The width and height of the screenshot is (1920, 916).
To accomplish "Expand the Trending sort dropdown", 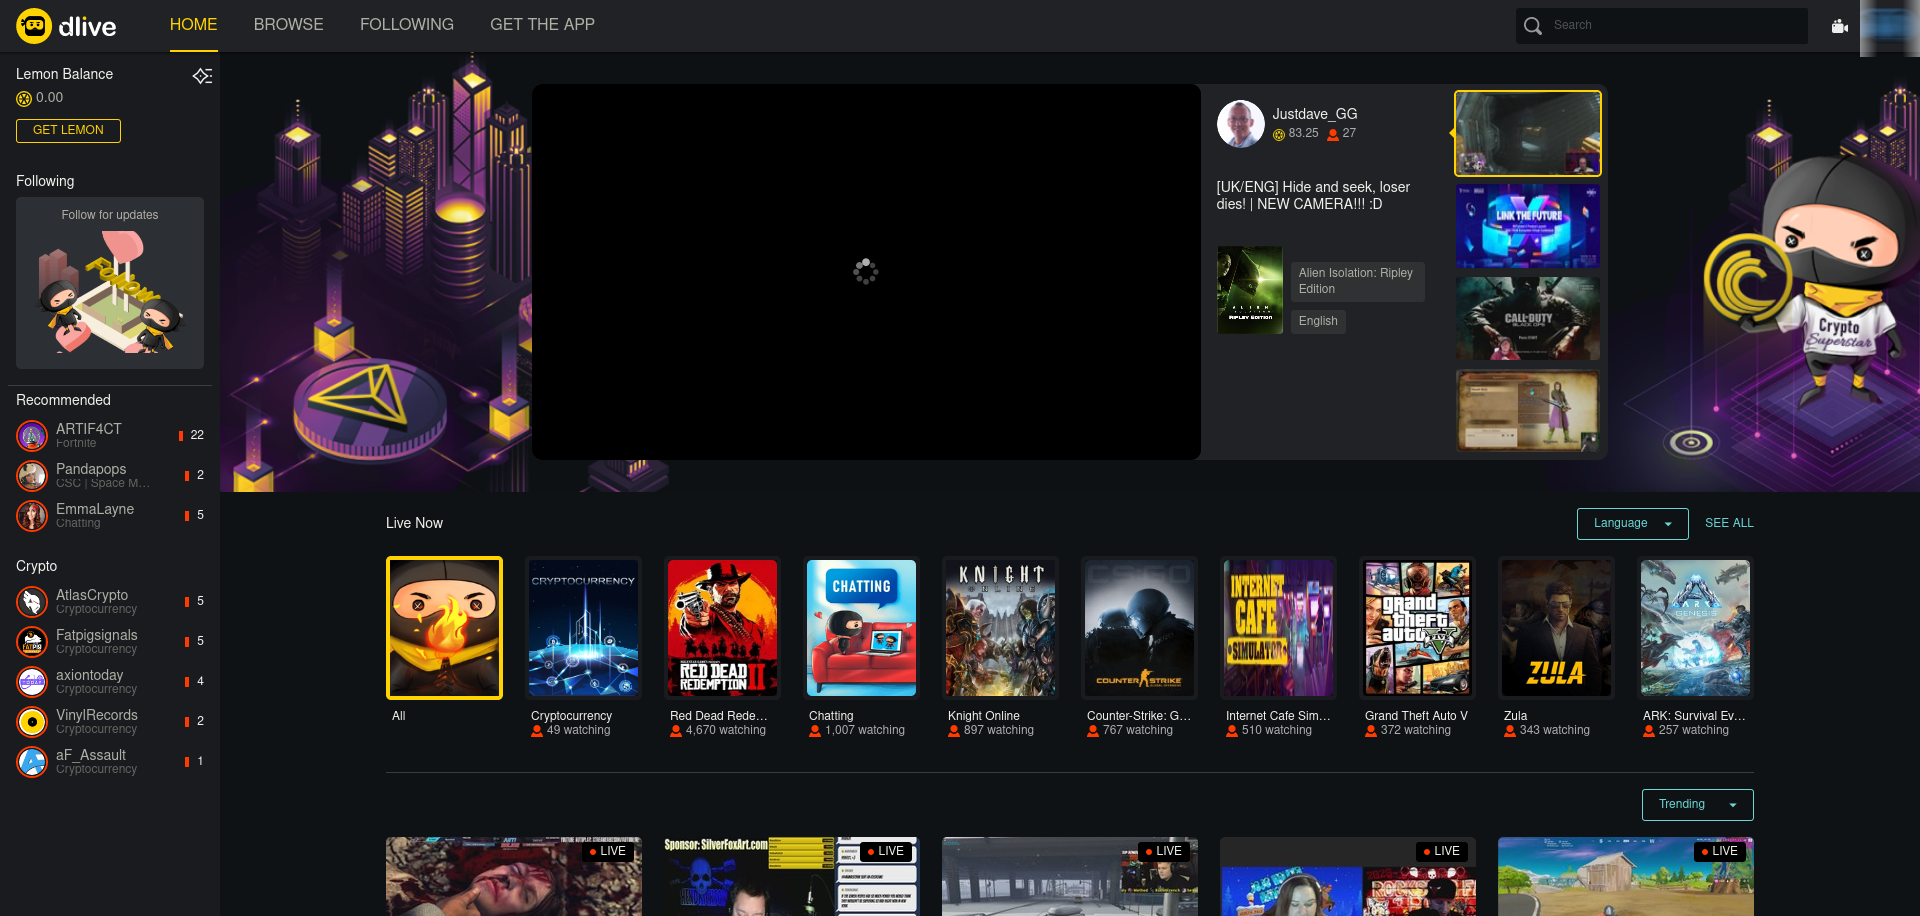I will (1697, 805).
